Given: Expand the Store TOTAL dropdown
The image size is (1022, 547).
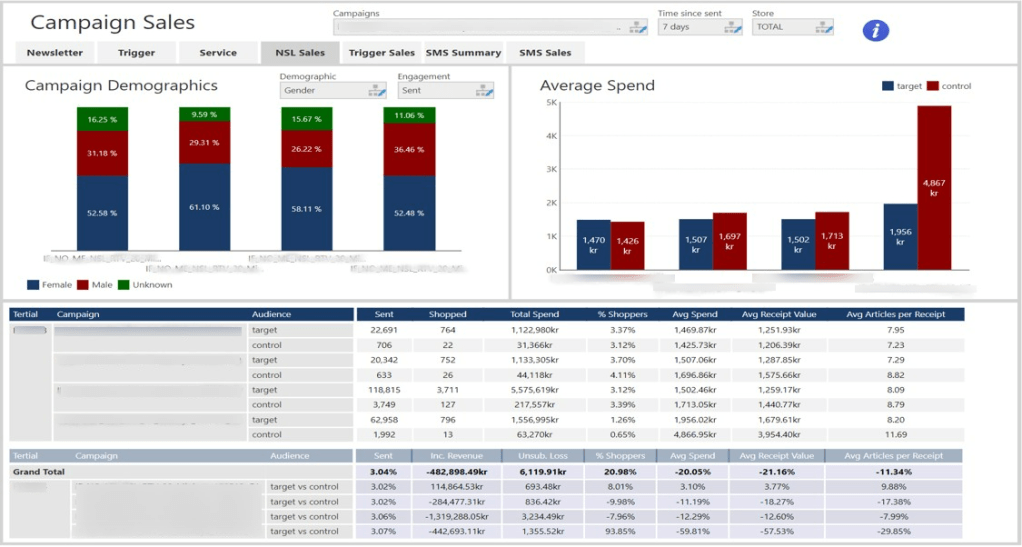Looking at the screenshot, I should (781, 28).
